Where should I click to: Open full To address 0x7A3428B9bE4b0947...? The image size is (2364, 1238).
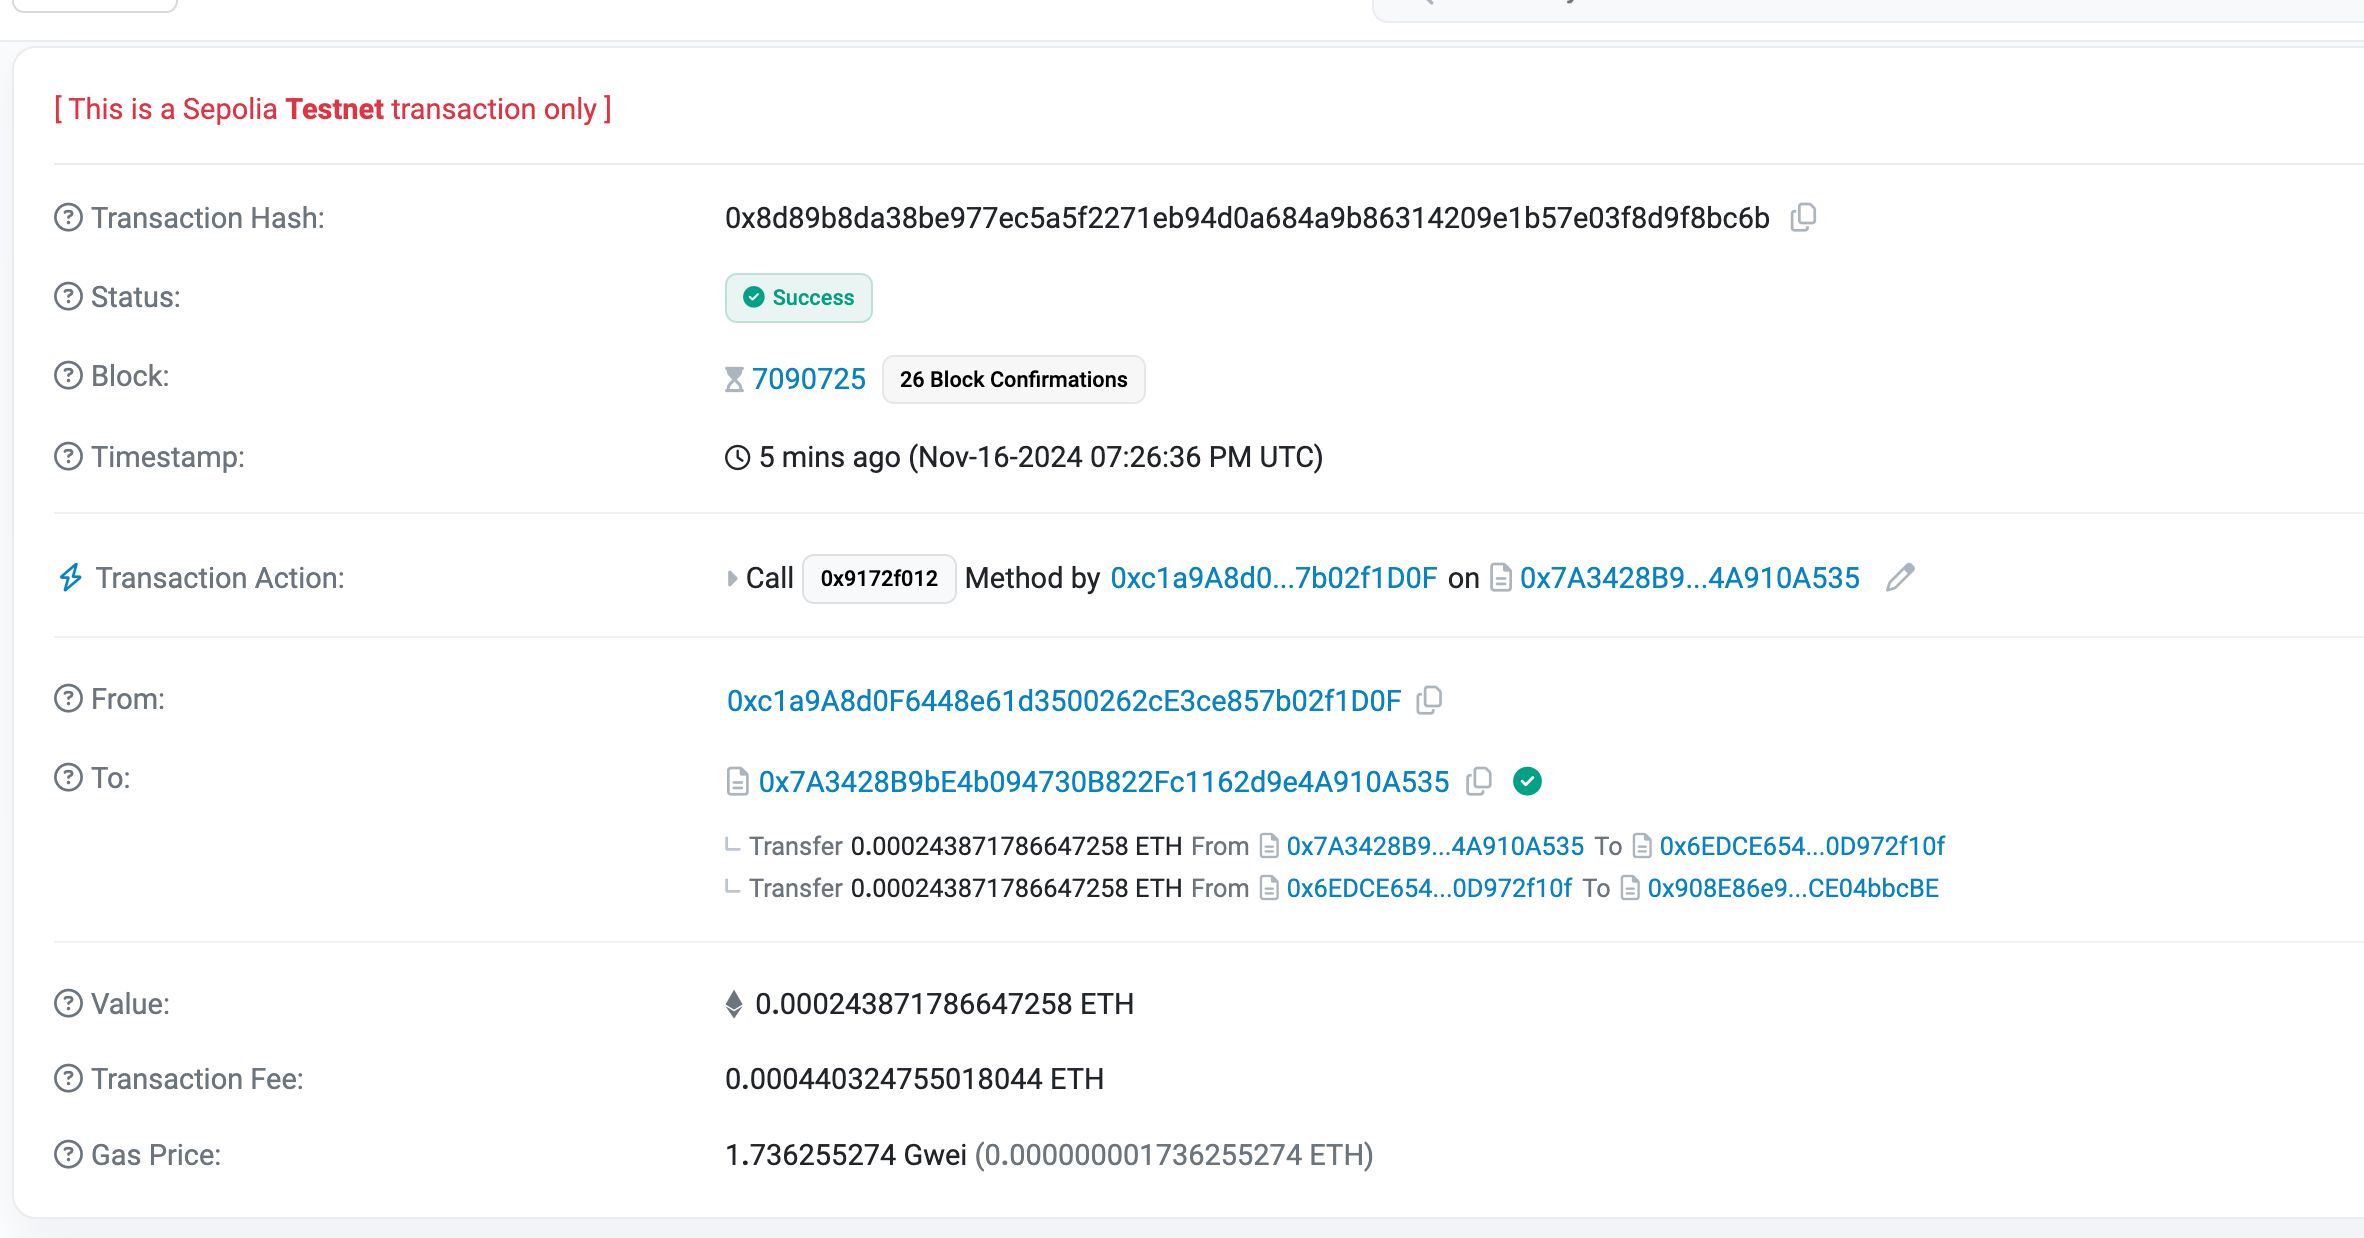coord(1104,782)
